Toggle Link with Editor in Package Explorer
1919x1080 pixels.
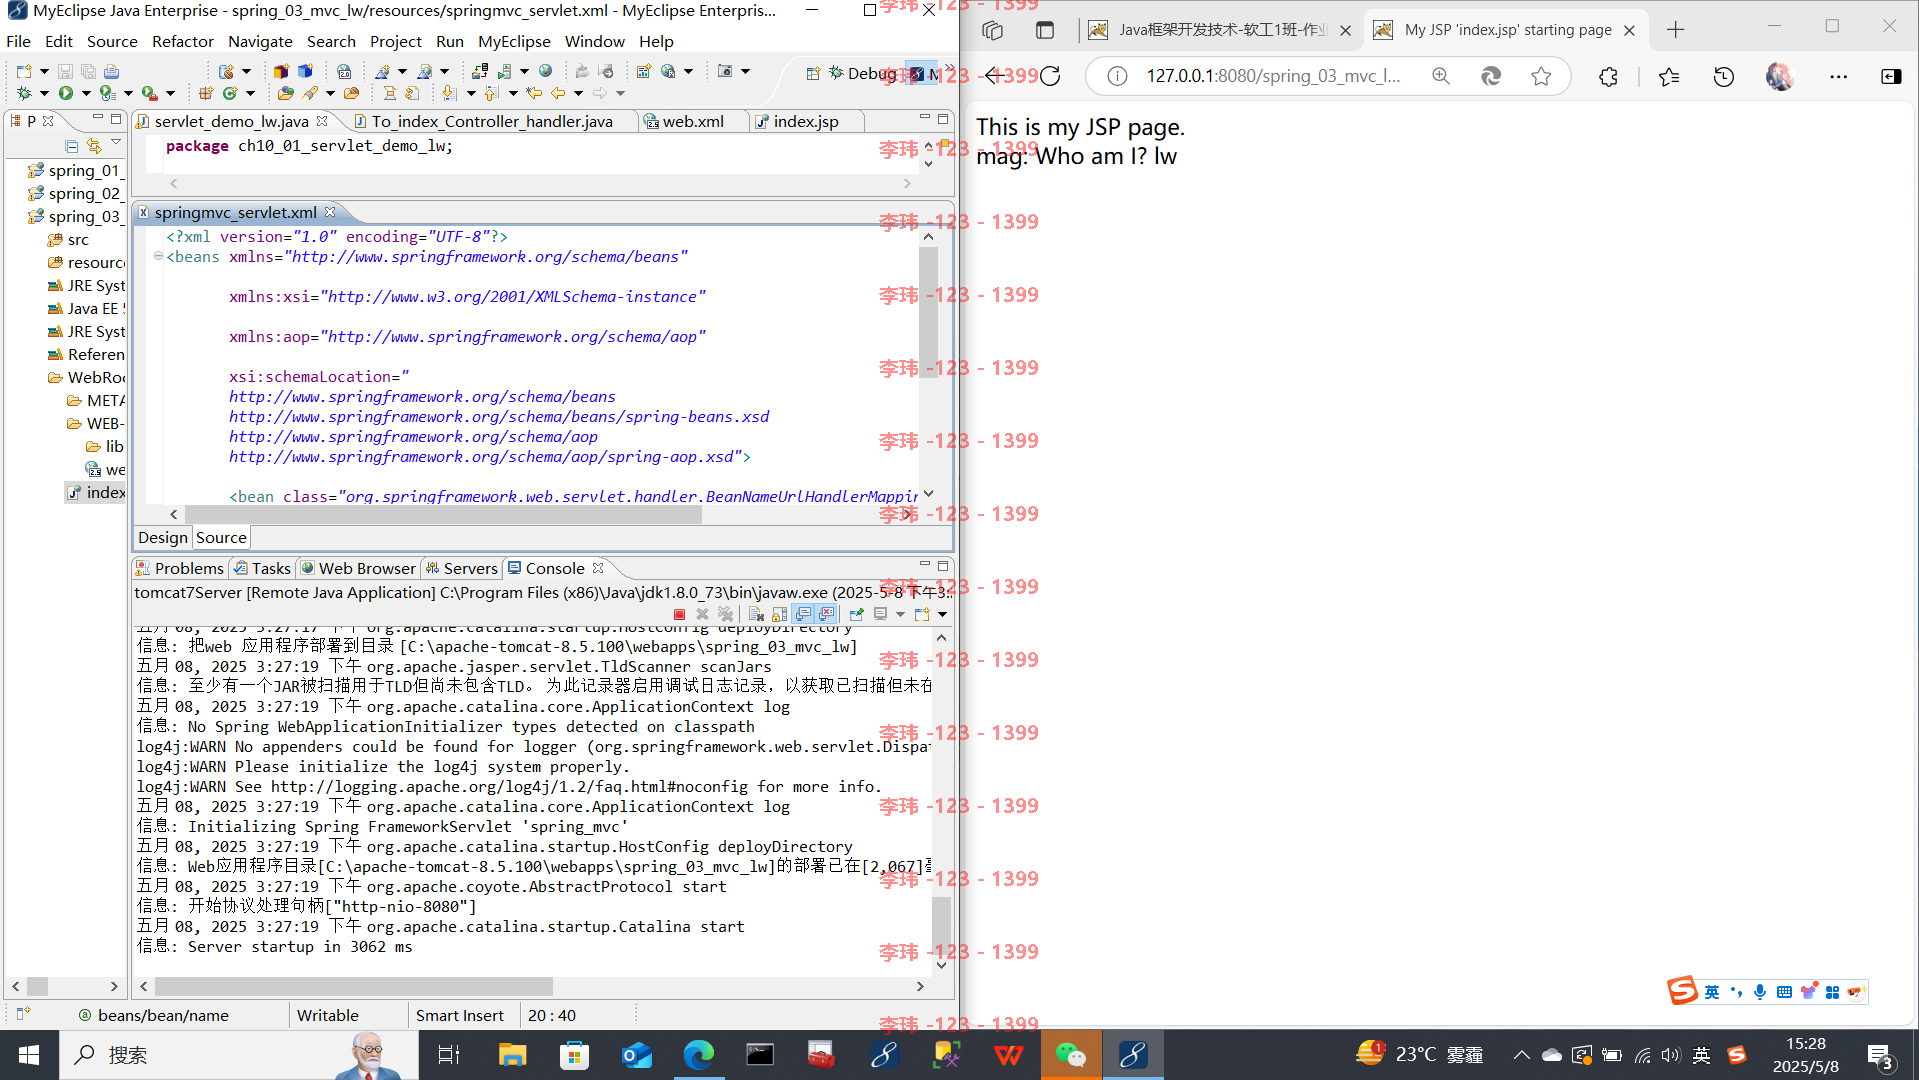tap(94, 146)
